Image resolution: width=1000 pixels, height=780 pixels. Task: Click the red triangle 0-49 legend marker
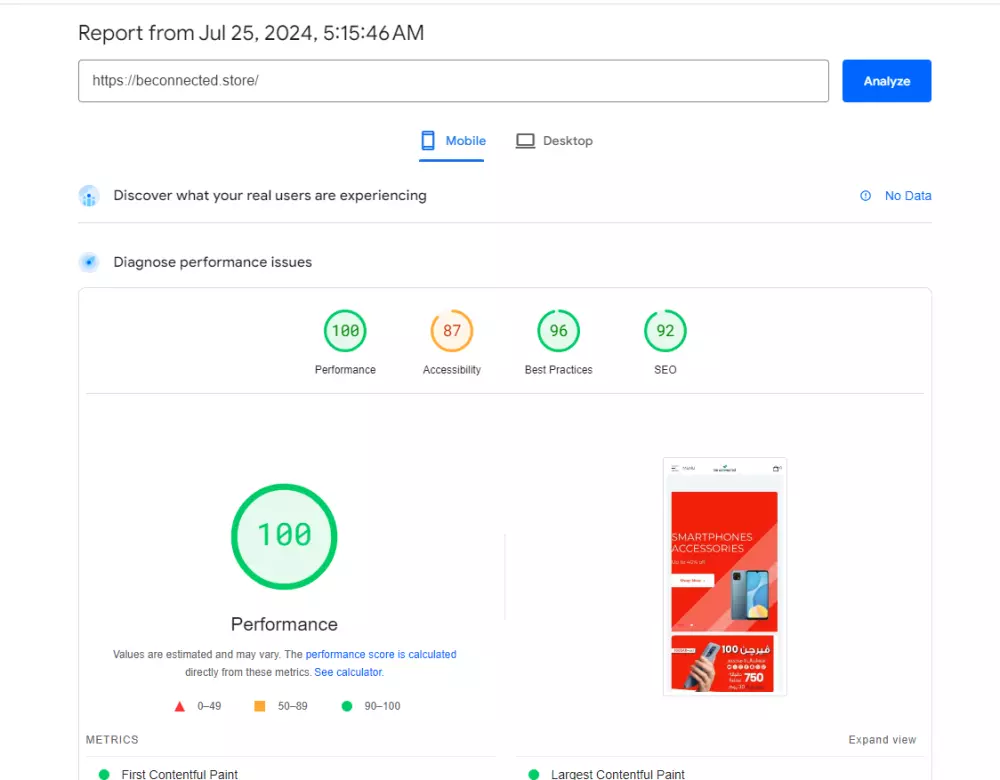[x=179, y=706]
